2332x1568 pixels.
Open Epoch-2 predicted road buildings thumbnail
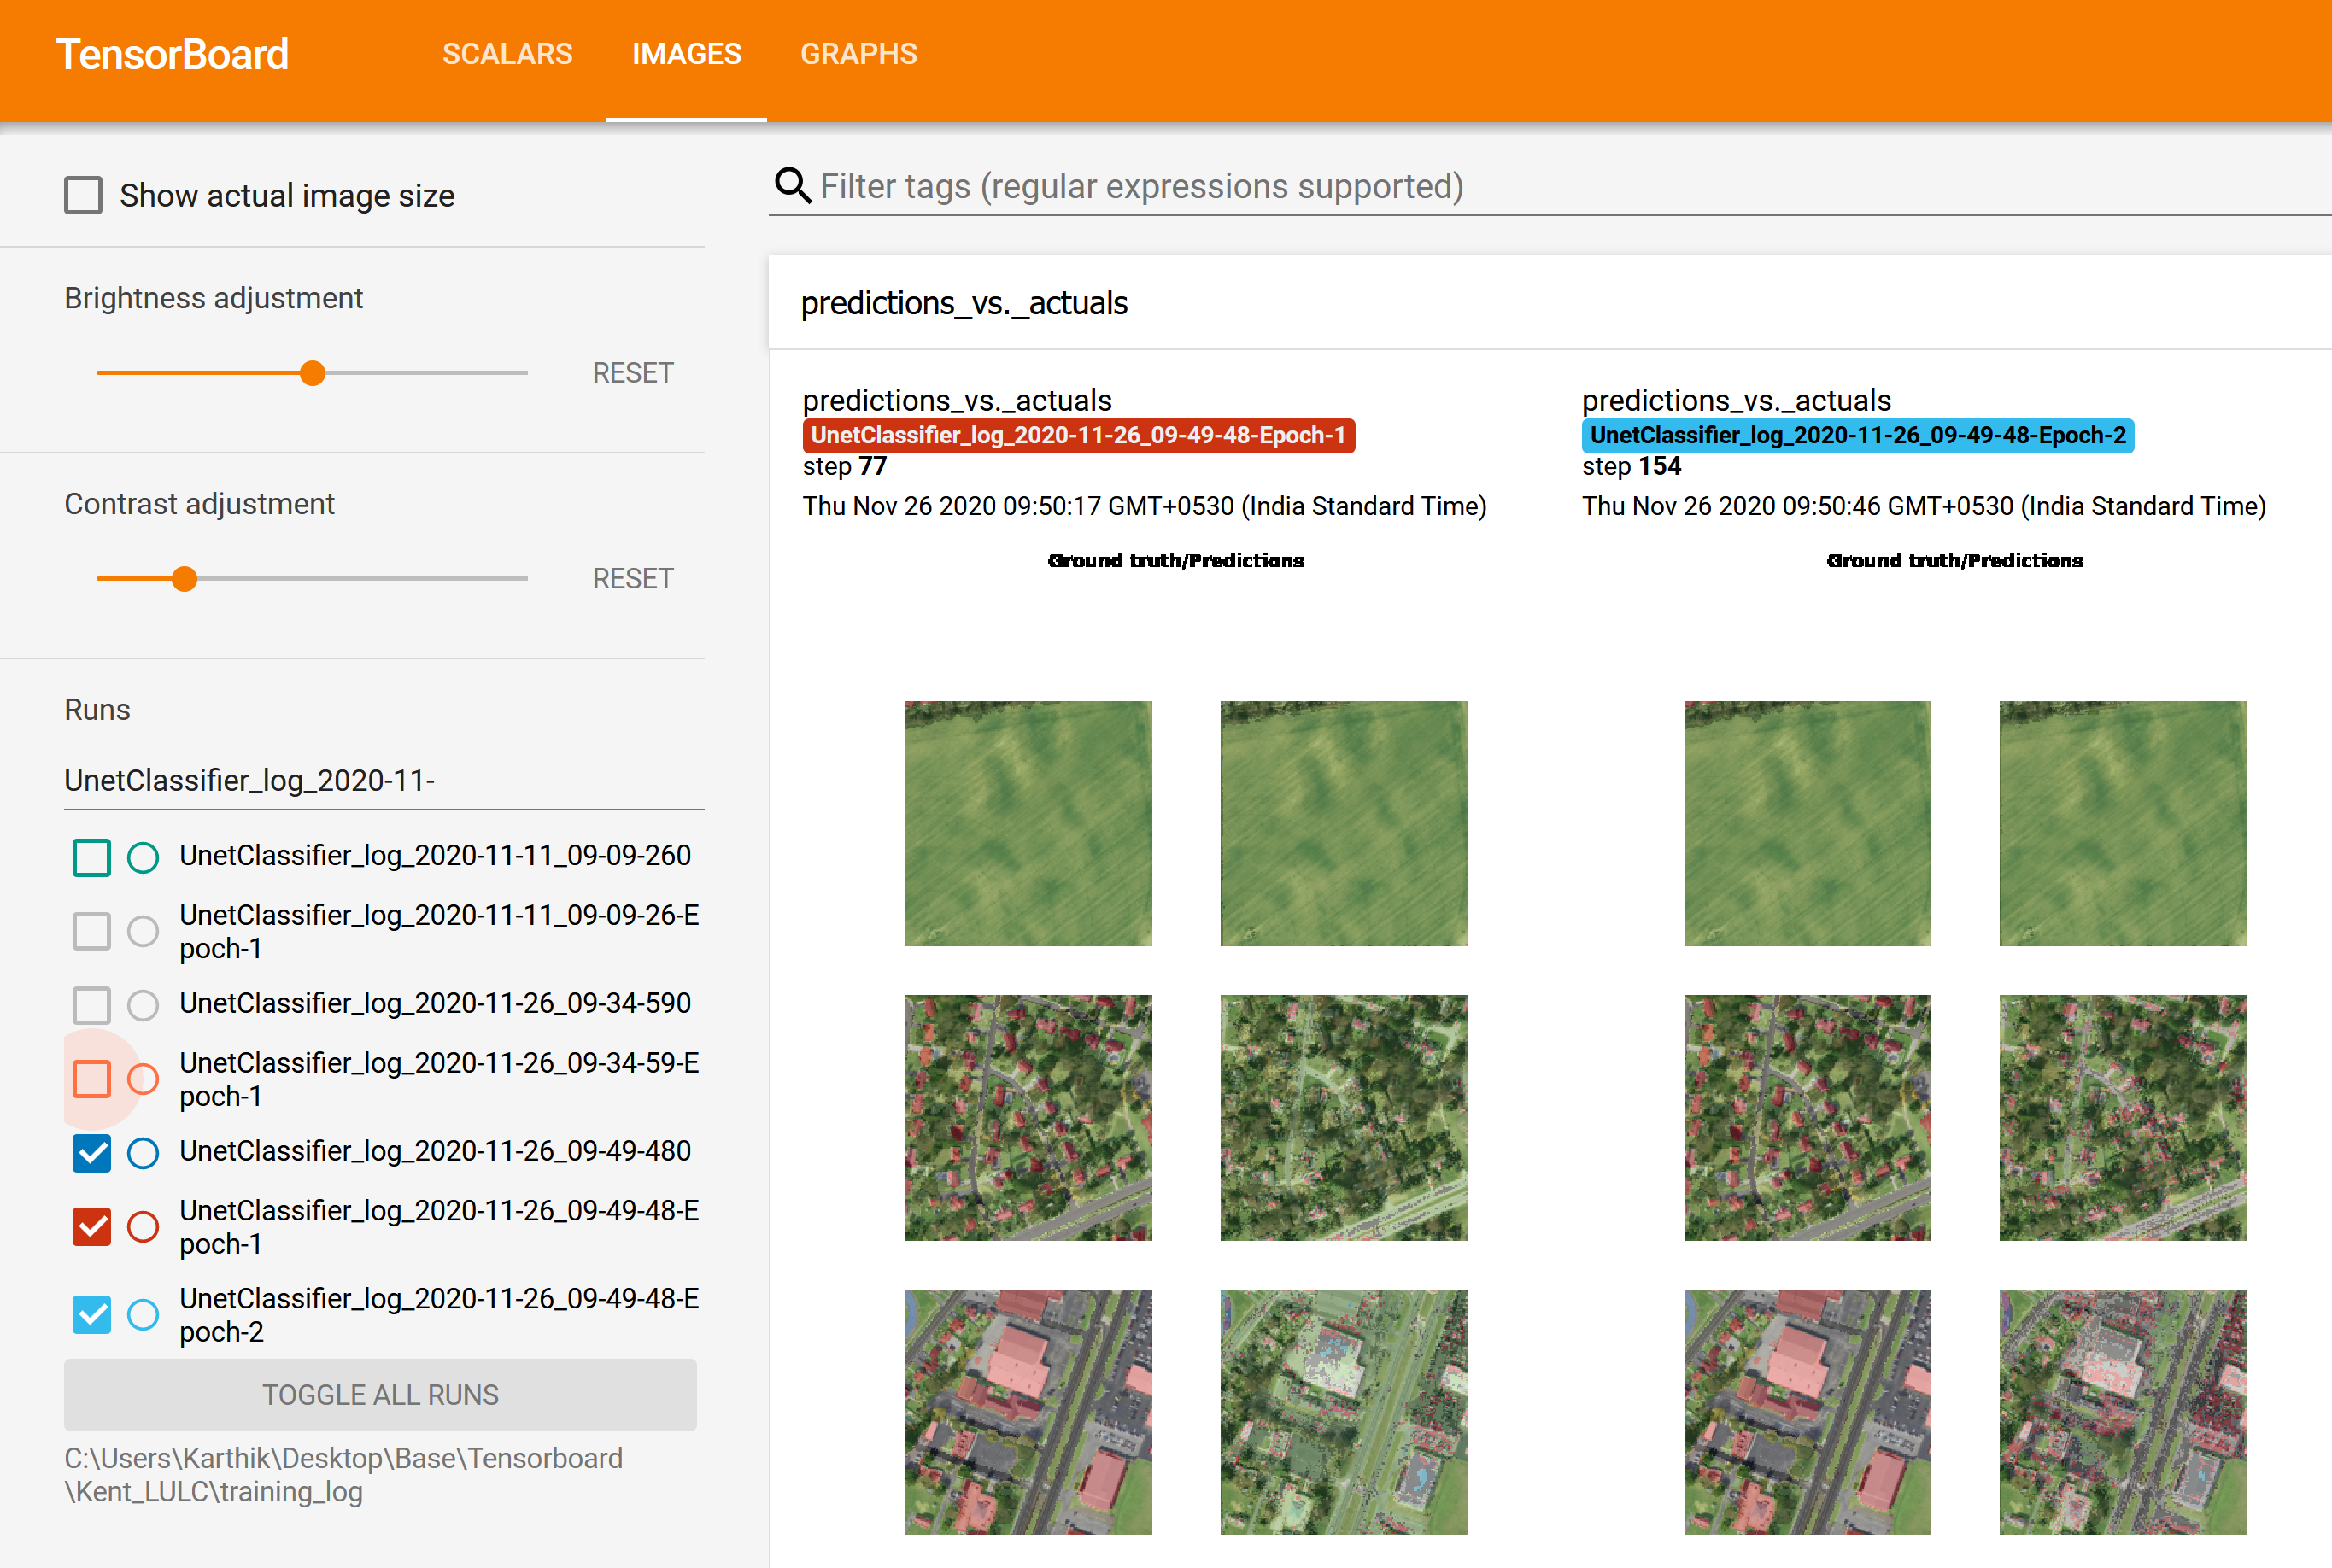pyautogui.click(x=2122, y=1412)
